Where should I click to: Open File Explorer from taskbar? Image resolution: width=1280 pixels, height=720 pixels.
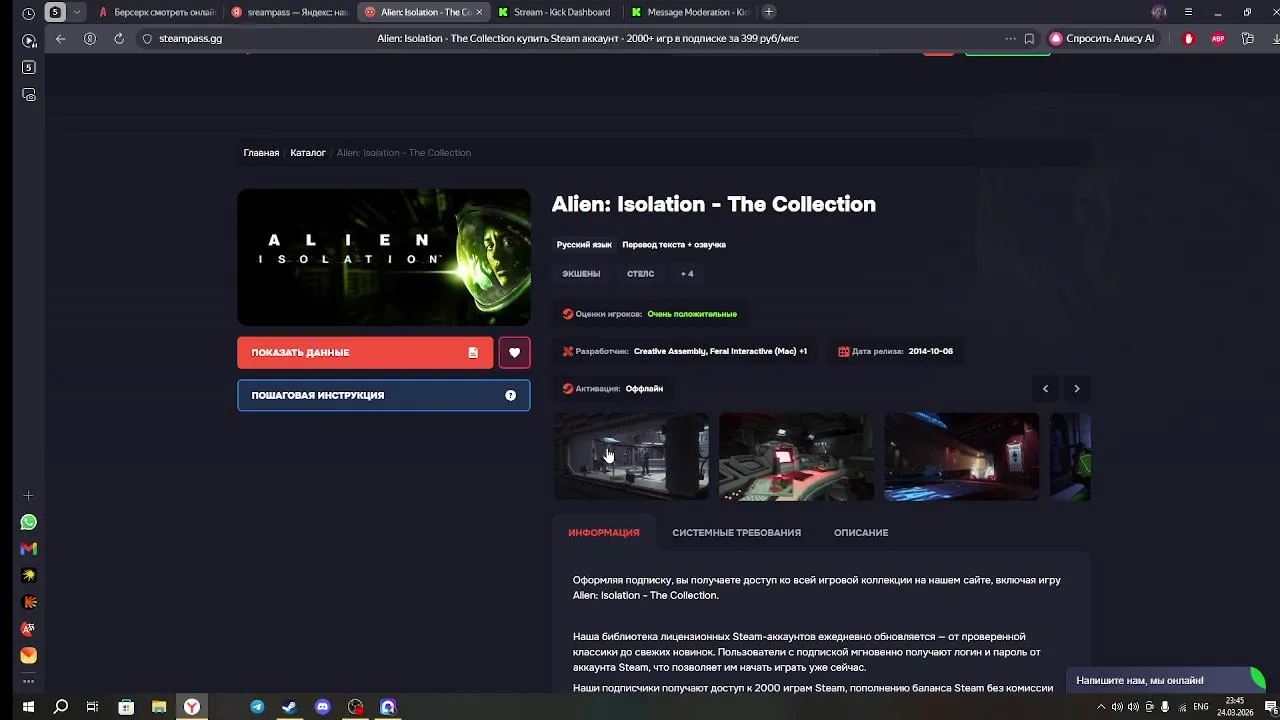[159, 707]
